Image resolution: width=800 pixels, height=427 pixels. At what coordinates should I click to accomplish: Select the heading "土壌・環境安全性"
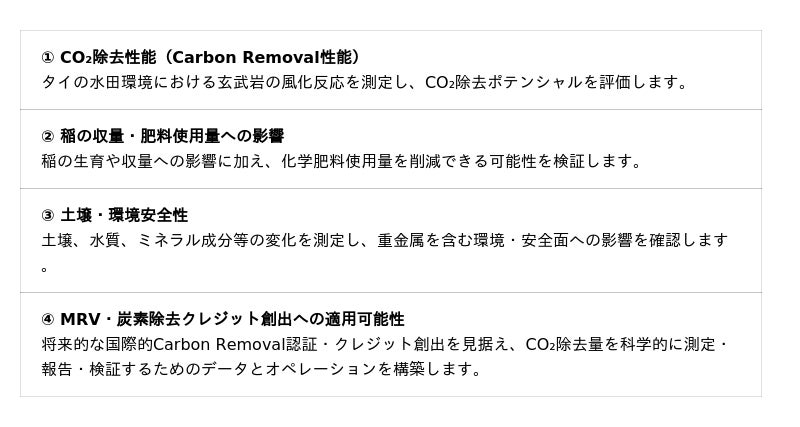click(124, 215)
